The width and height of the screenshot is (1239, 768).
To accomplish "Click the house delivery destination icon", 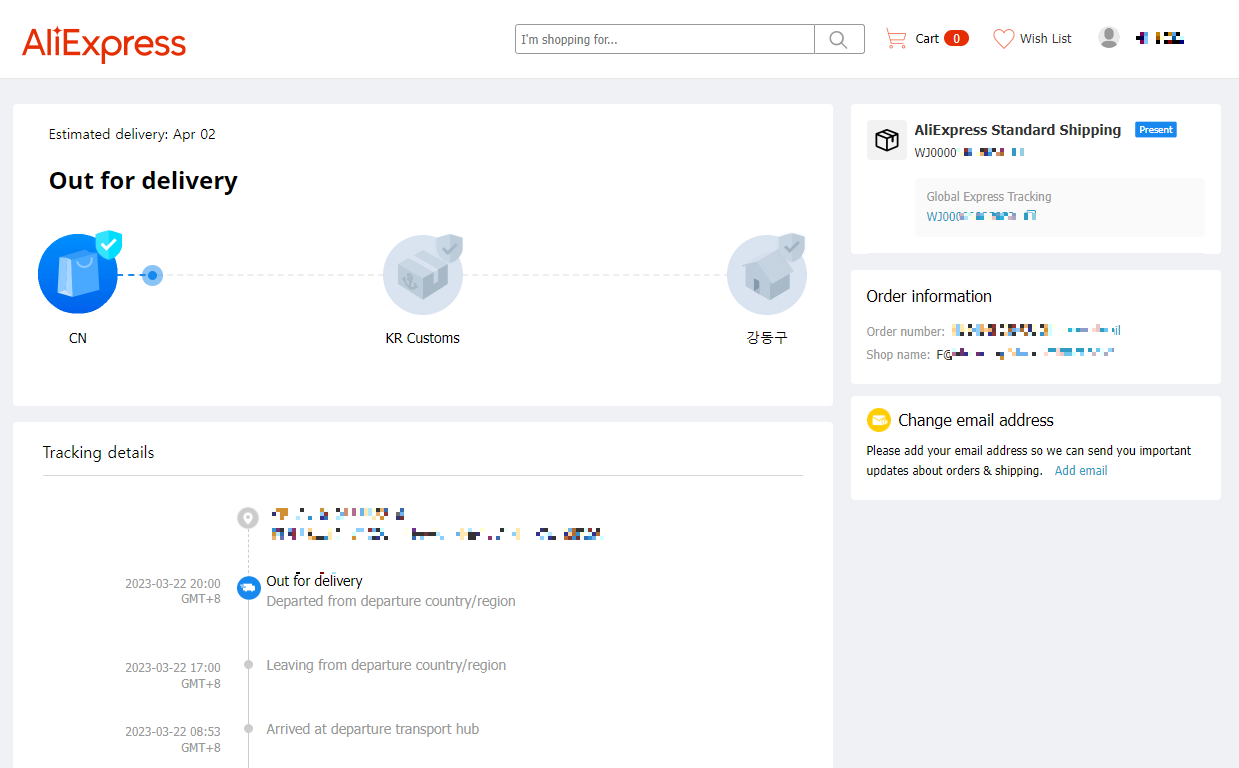I will pyautogui.click(x=767, y=274).
